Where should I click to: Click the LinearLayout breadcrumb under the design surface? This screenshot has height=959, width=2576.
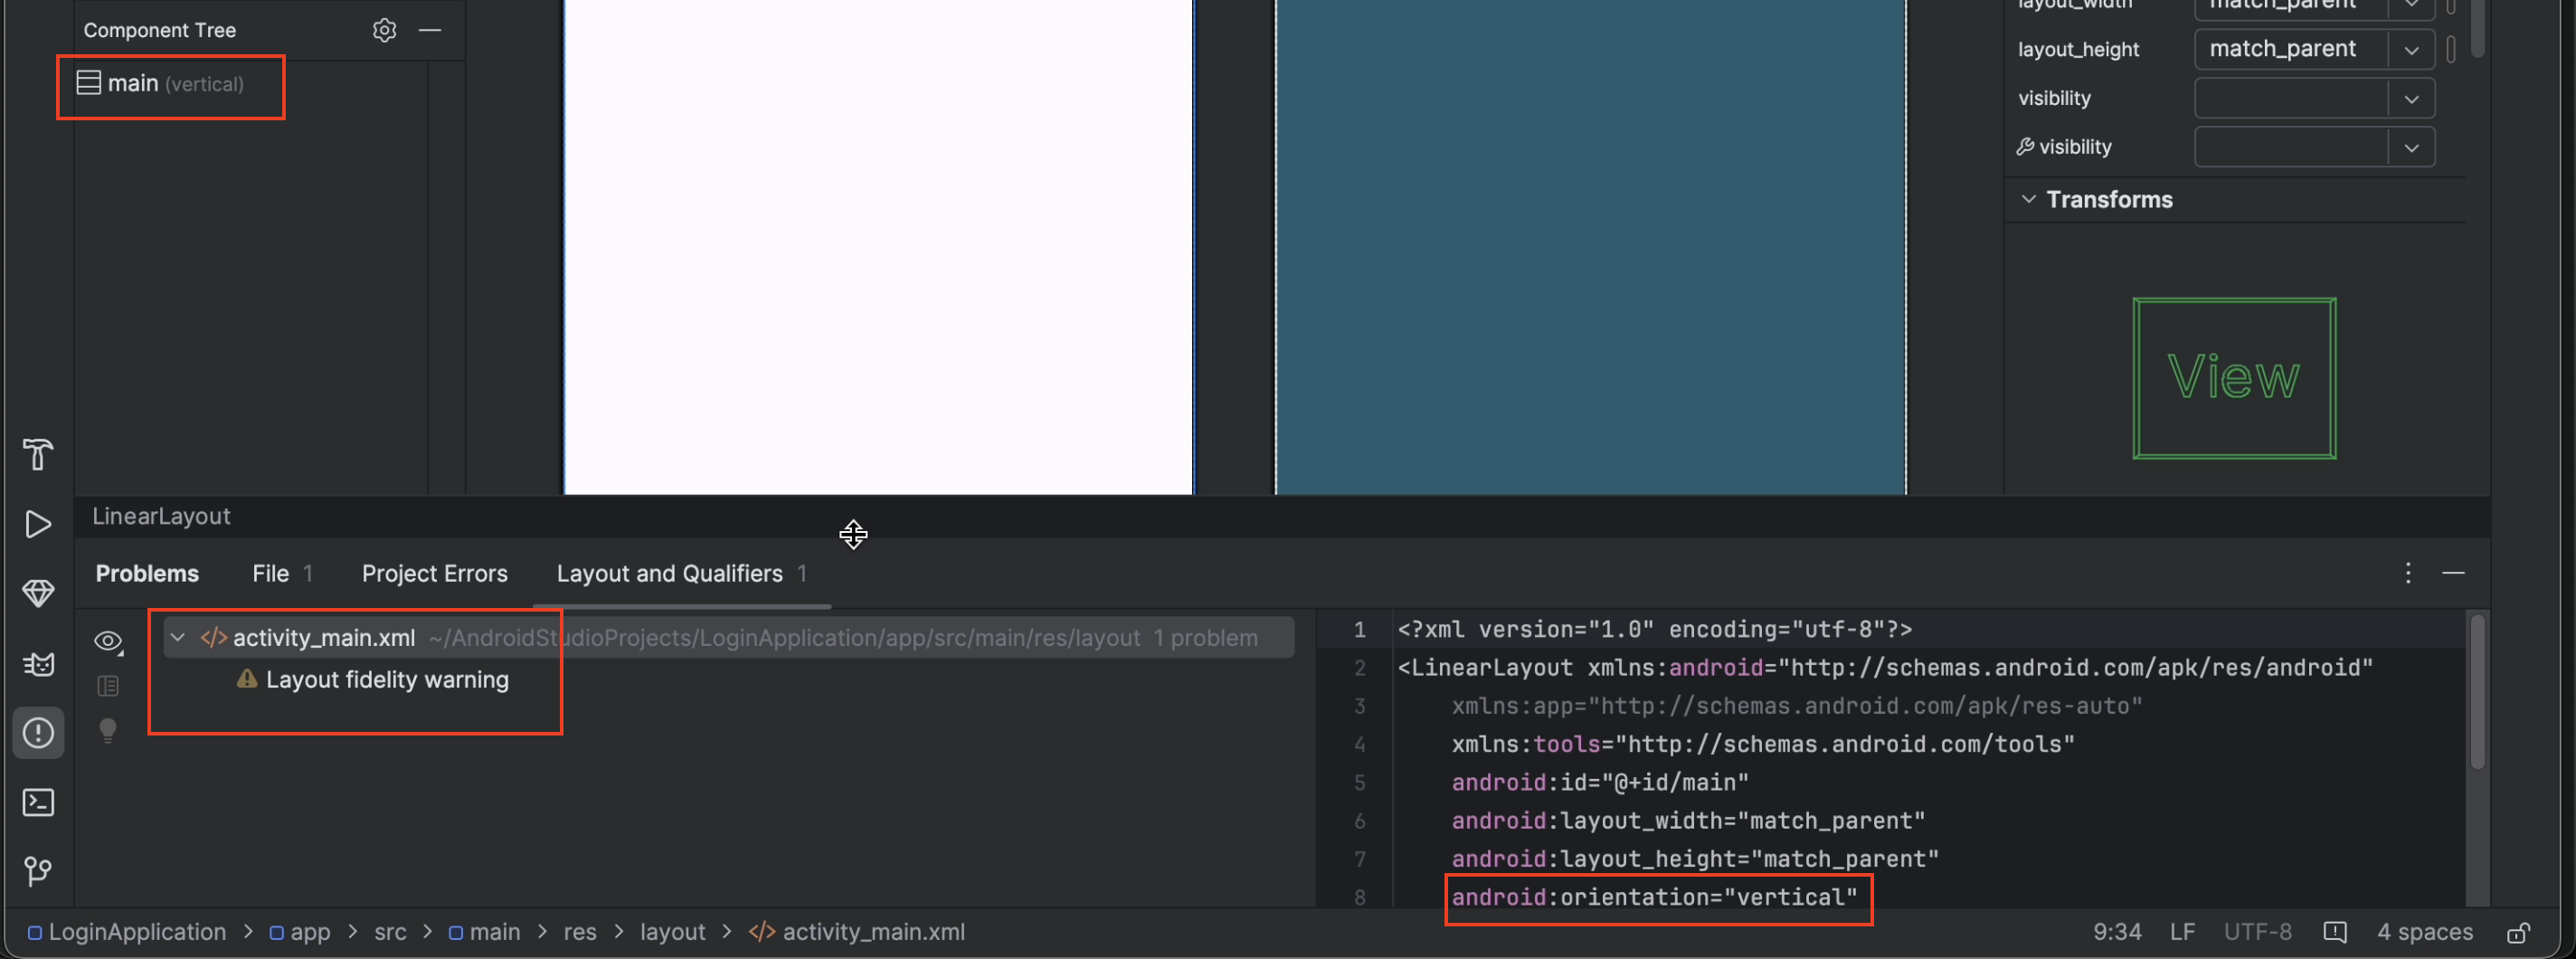tap(161, 516)
